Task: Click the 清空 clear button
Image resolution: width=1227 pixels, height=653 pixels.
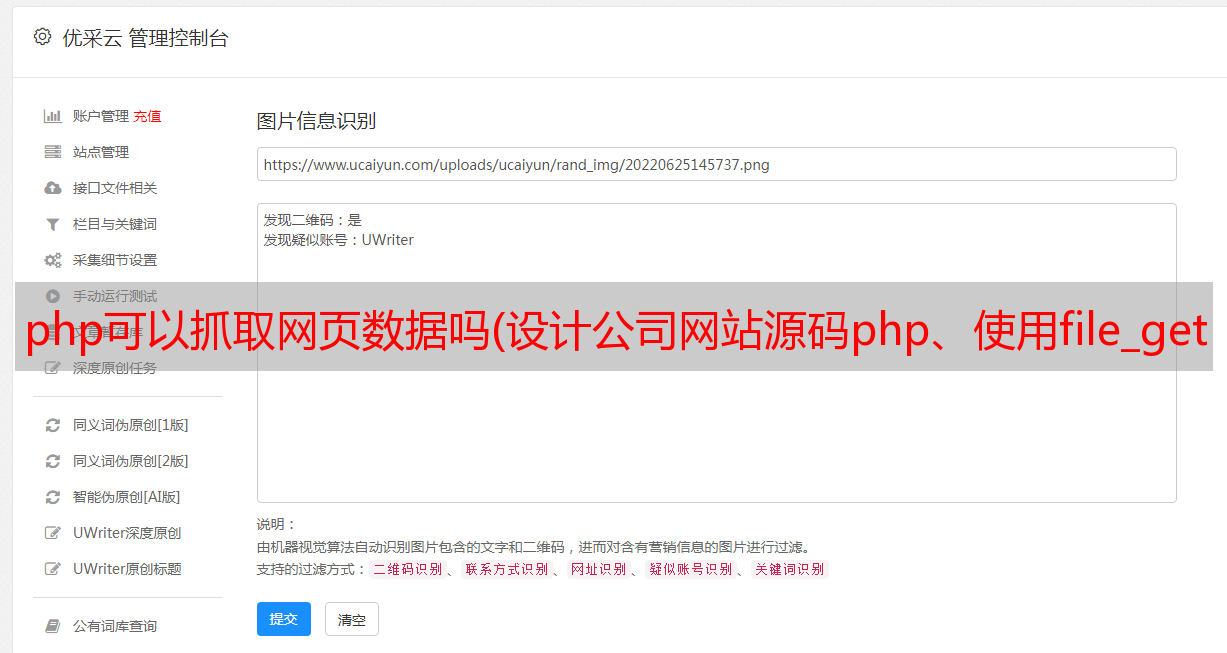Action: (352, 619)
